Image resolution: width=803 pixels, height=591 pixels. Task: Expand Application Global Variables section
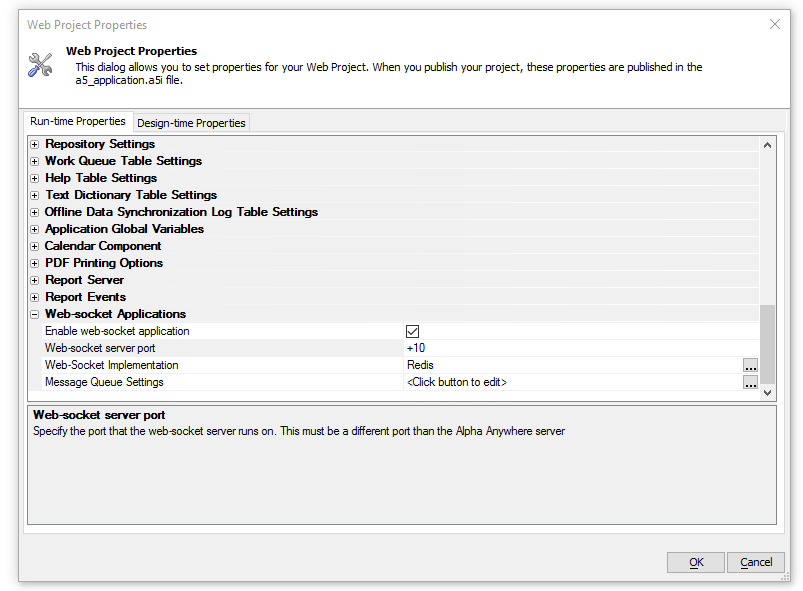(x=34, y=229)
